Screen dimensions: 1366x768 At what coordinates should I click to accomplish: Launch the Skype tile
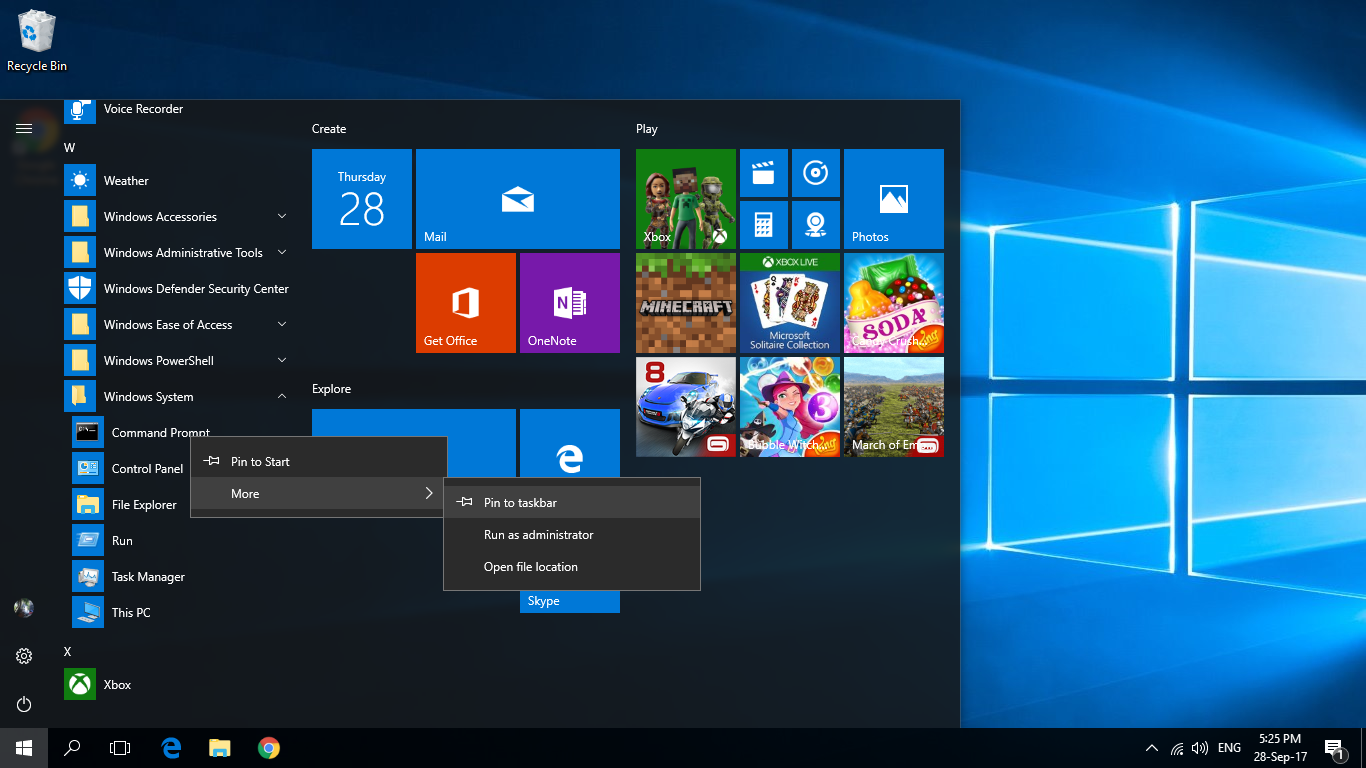click(570, 601)
